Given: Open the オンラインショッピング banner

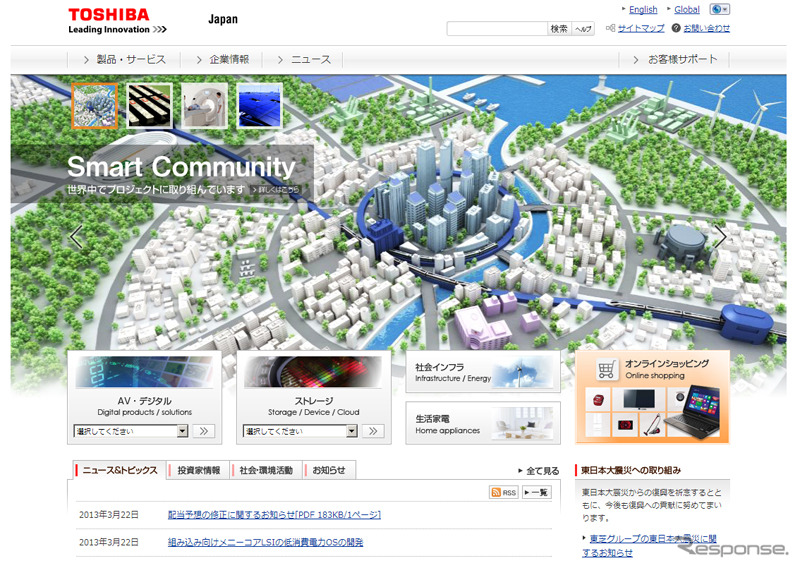Looking at the screenshot, I should pyautogui.click(x=652, y=397).
